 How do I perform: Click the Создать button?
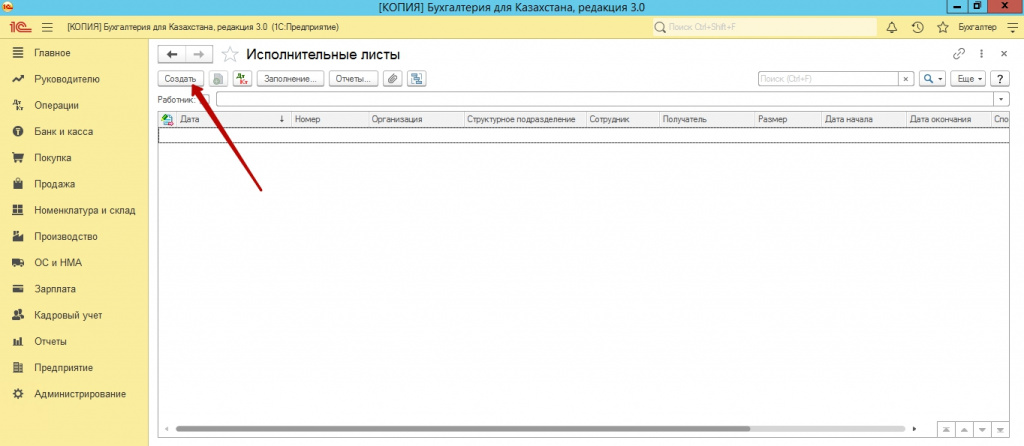tap(181, 78)
